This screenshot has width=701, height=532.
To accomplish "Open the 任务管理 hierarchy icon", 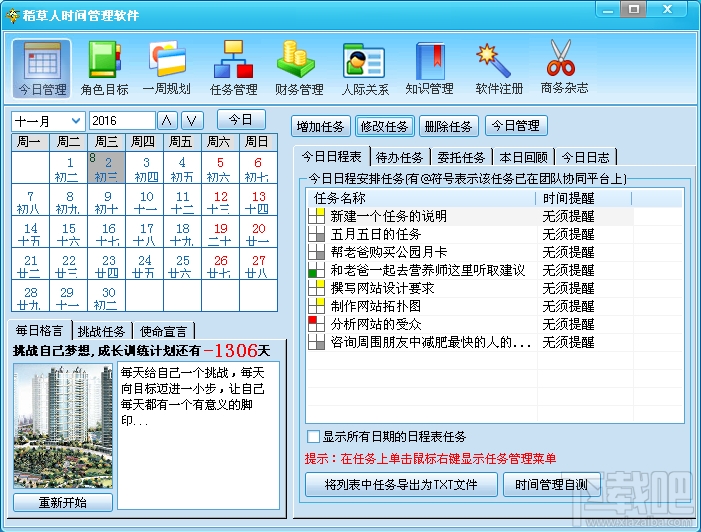I will click(x=233, y=68).
